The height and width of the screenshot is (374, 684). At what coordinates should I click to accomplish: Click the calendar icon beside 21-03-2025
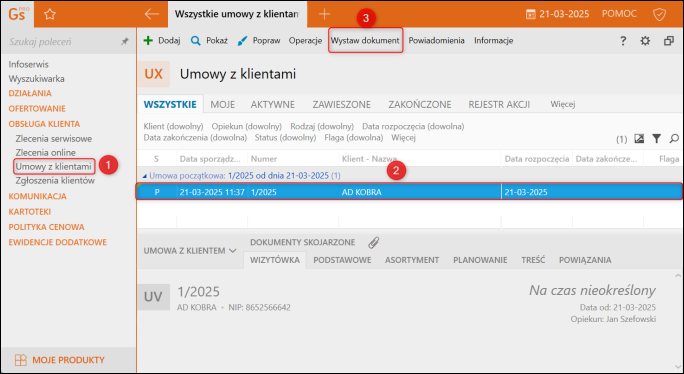coord(530,14)
